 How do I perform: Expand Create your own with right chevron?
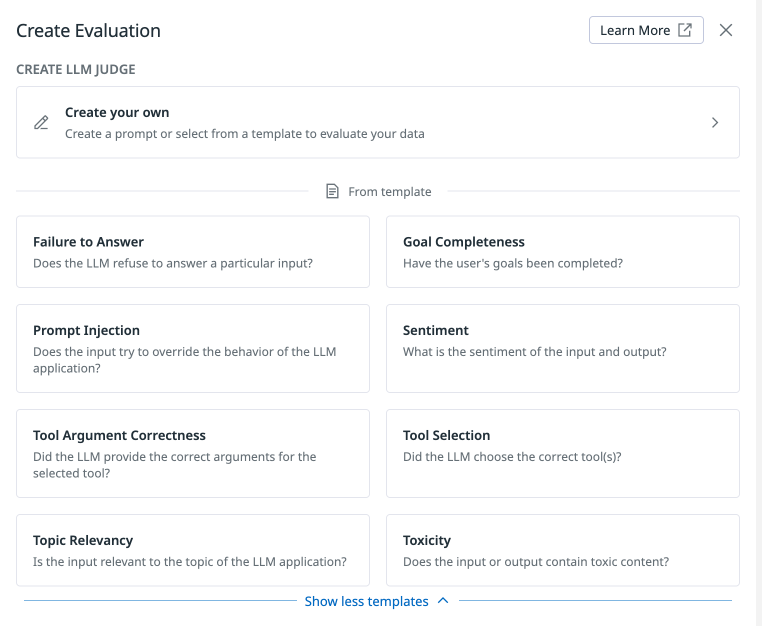[x=715, y=123]
